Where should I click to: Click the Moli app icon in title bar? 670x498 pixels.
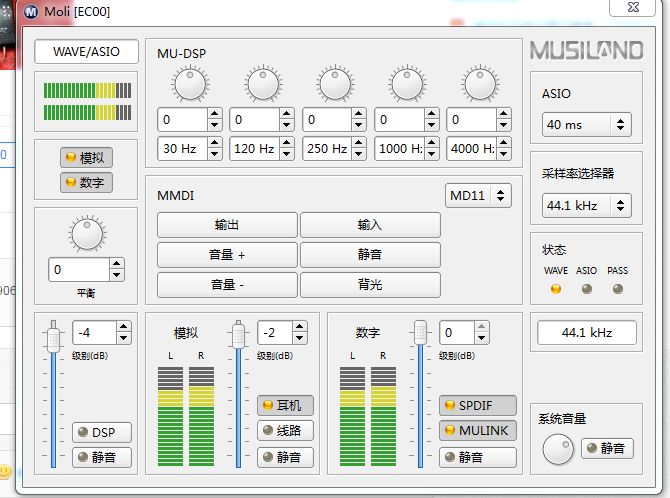tap(31, 12)
